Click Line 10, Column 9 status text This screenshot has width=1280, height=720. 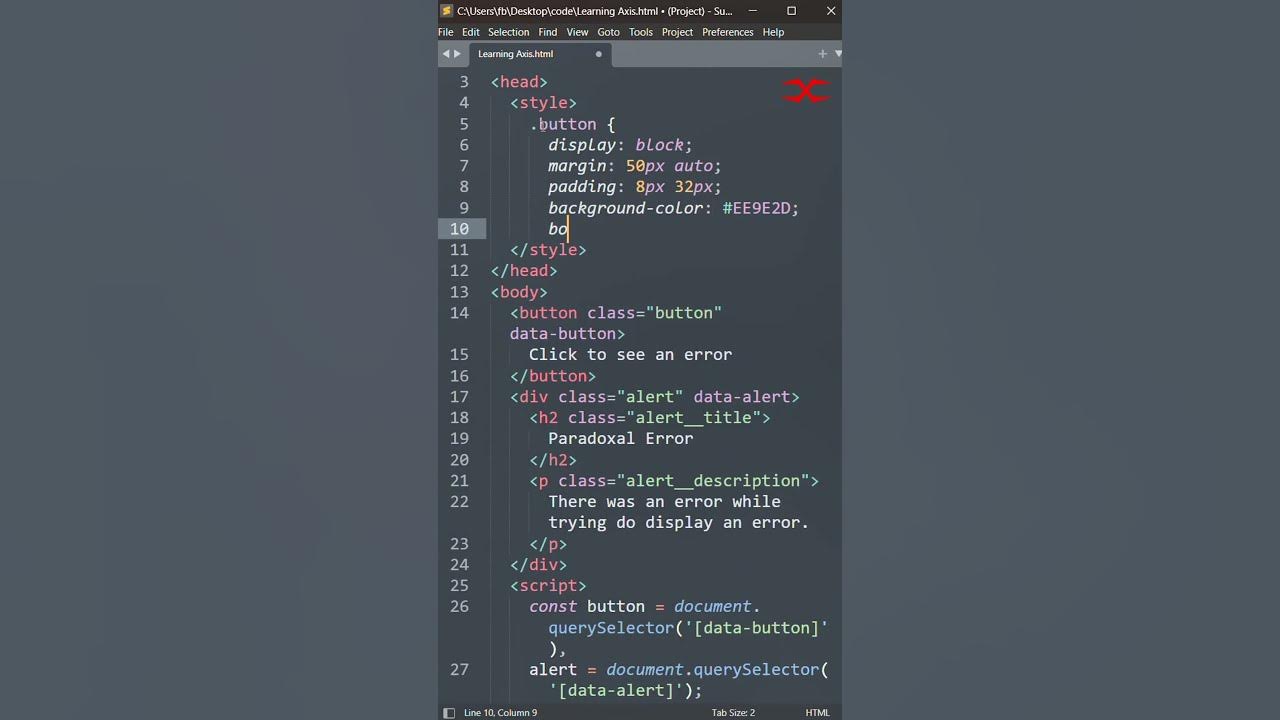point(500,713)
